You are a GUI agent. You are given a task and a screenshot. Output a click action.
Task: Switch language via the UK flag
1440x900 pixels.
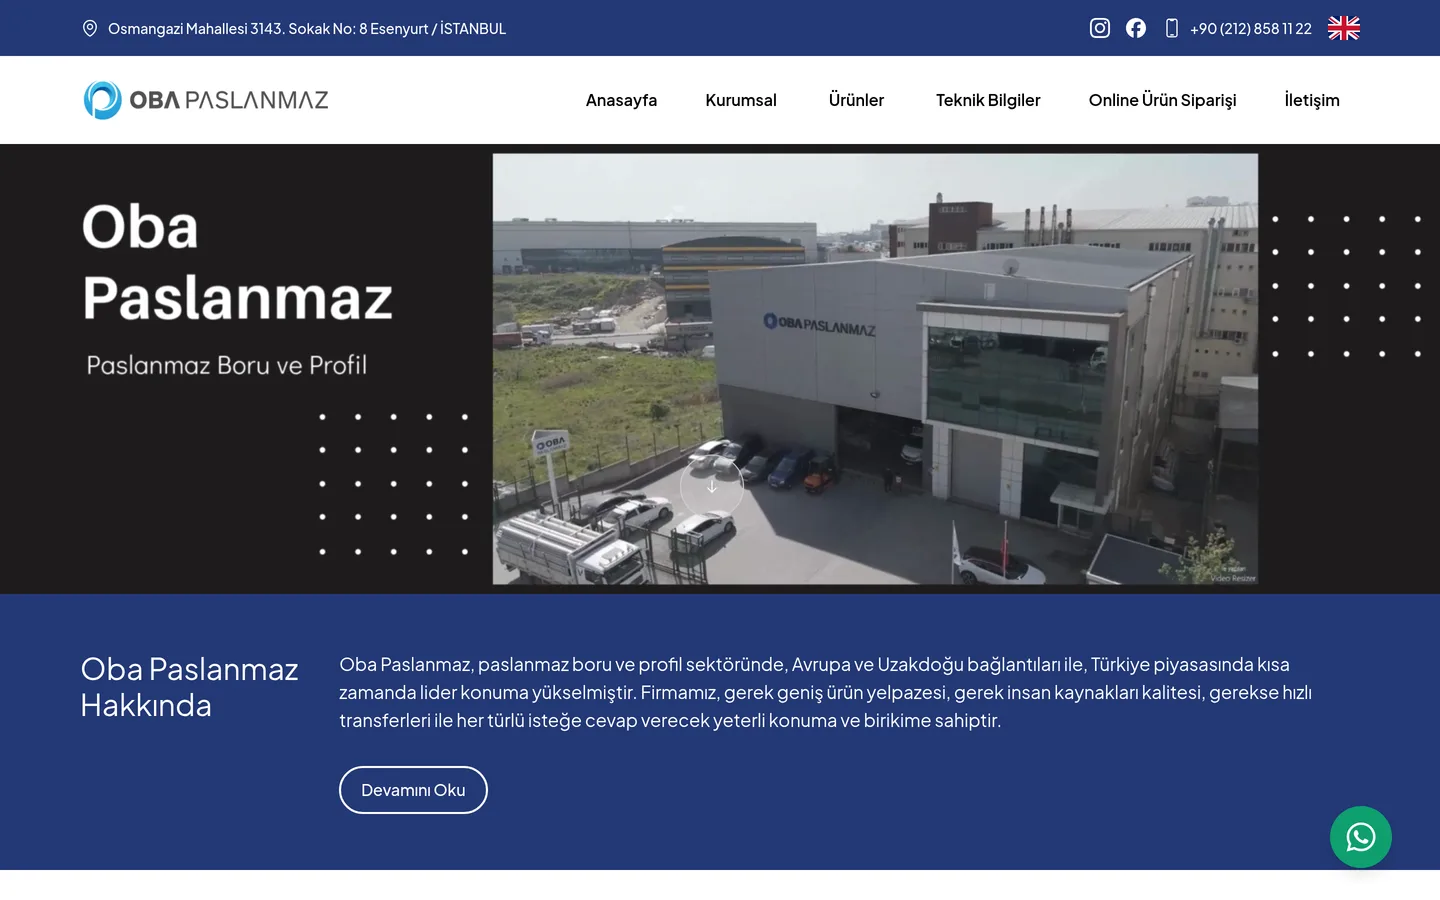(x=1344, y=28)
